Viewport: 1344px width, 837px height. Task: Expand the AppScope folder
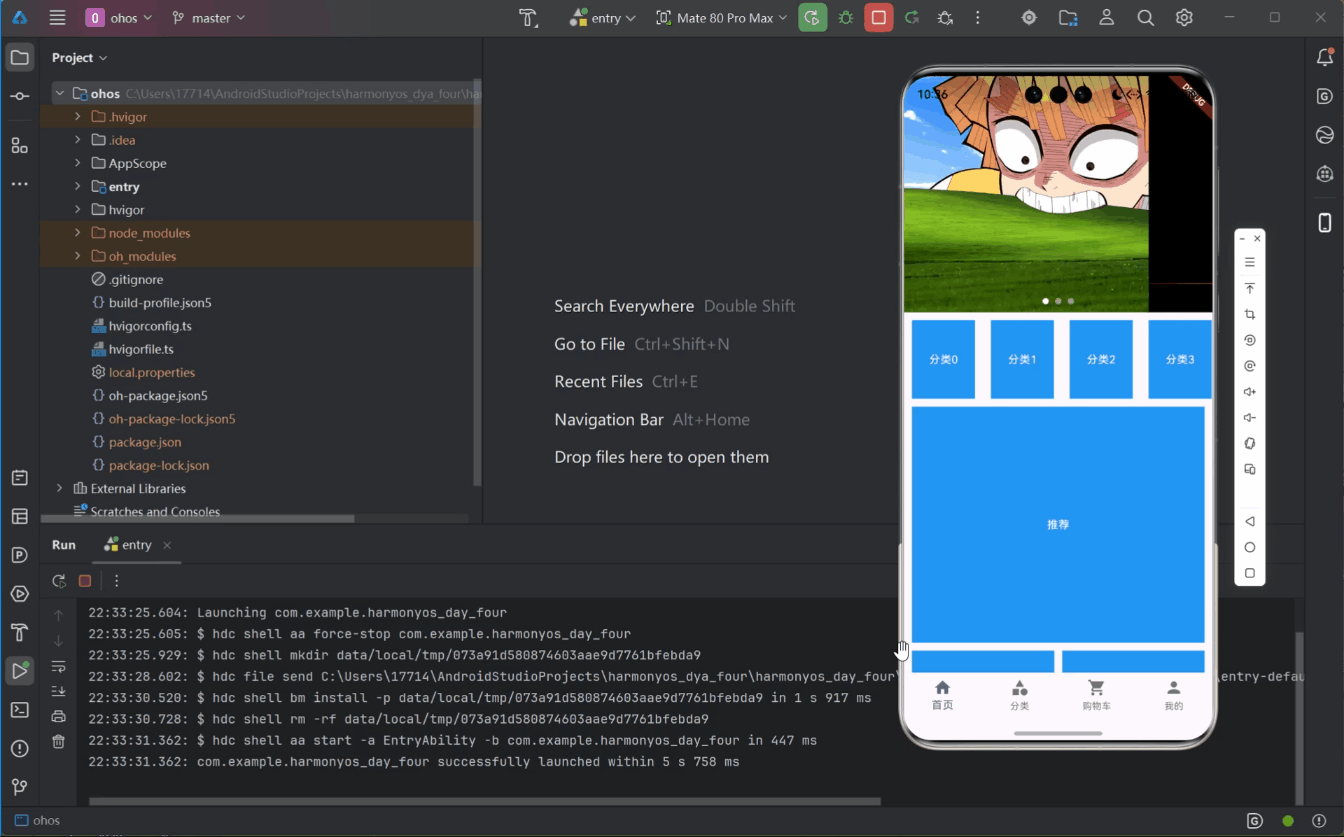click(78, 163)
